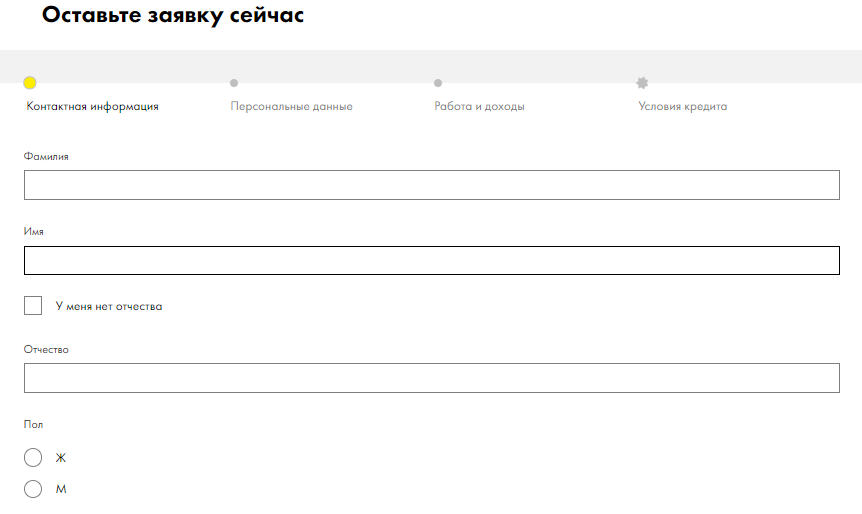Image resolution: width=862 pixels, height=514 pixels.
Task: Click the Отчество input box
Action: click(431, 378)
